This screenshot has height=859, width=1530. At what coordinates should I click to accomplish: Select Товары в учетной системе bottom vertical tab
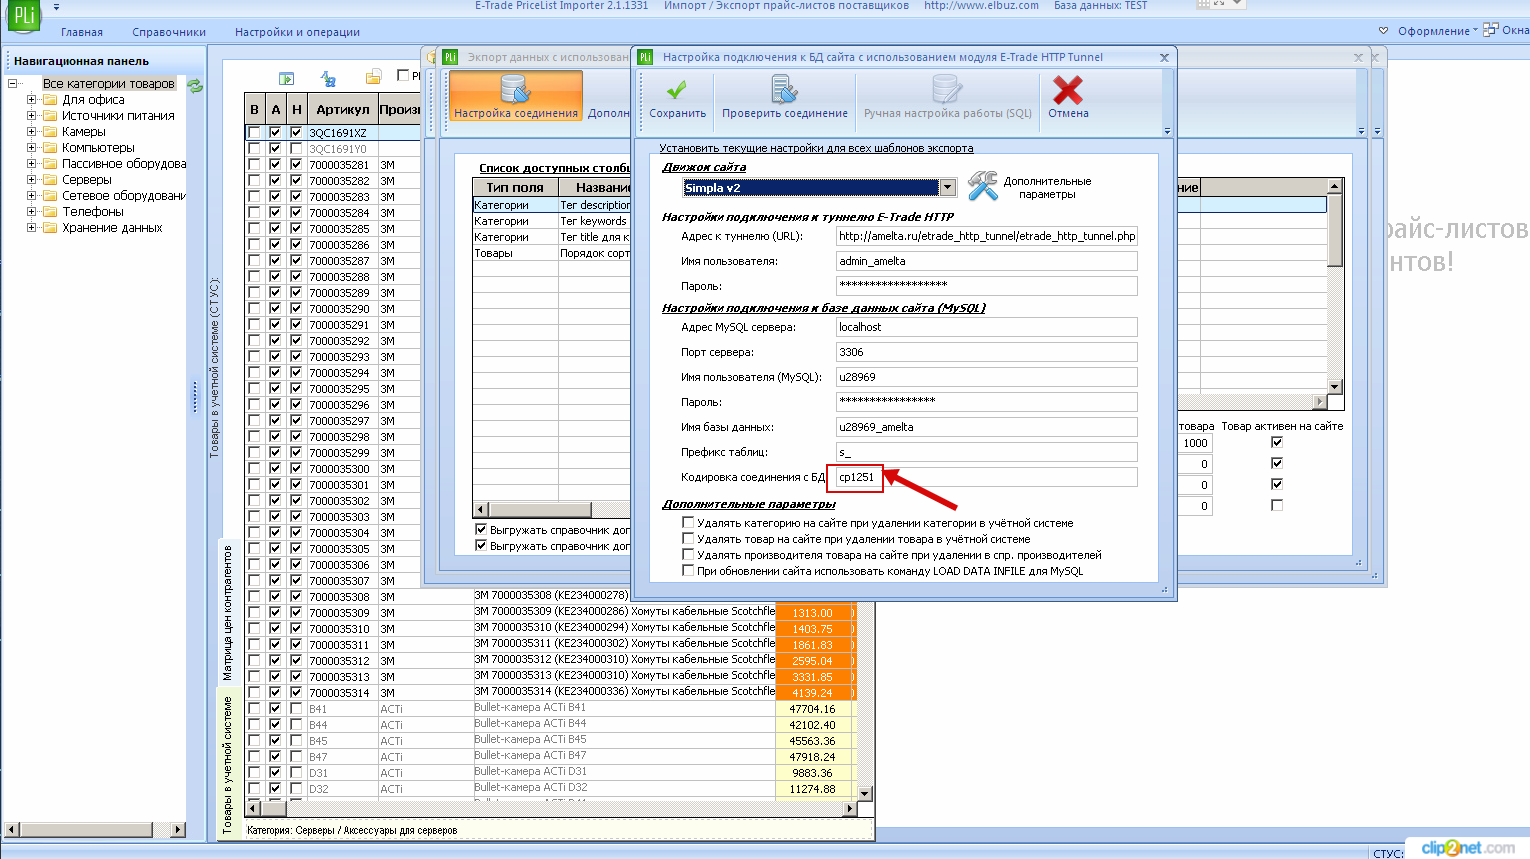click(227, 764)
